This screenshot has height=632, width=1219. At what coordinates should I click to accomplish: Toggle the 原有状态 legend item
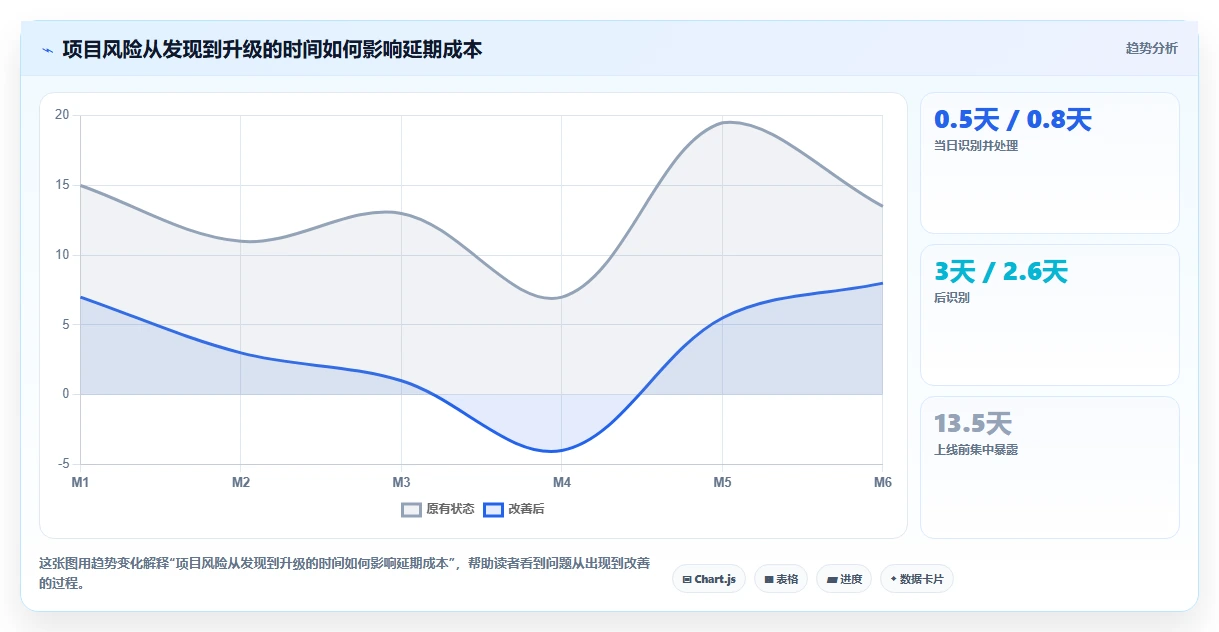438,509
